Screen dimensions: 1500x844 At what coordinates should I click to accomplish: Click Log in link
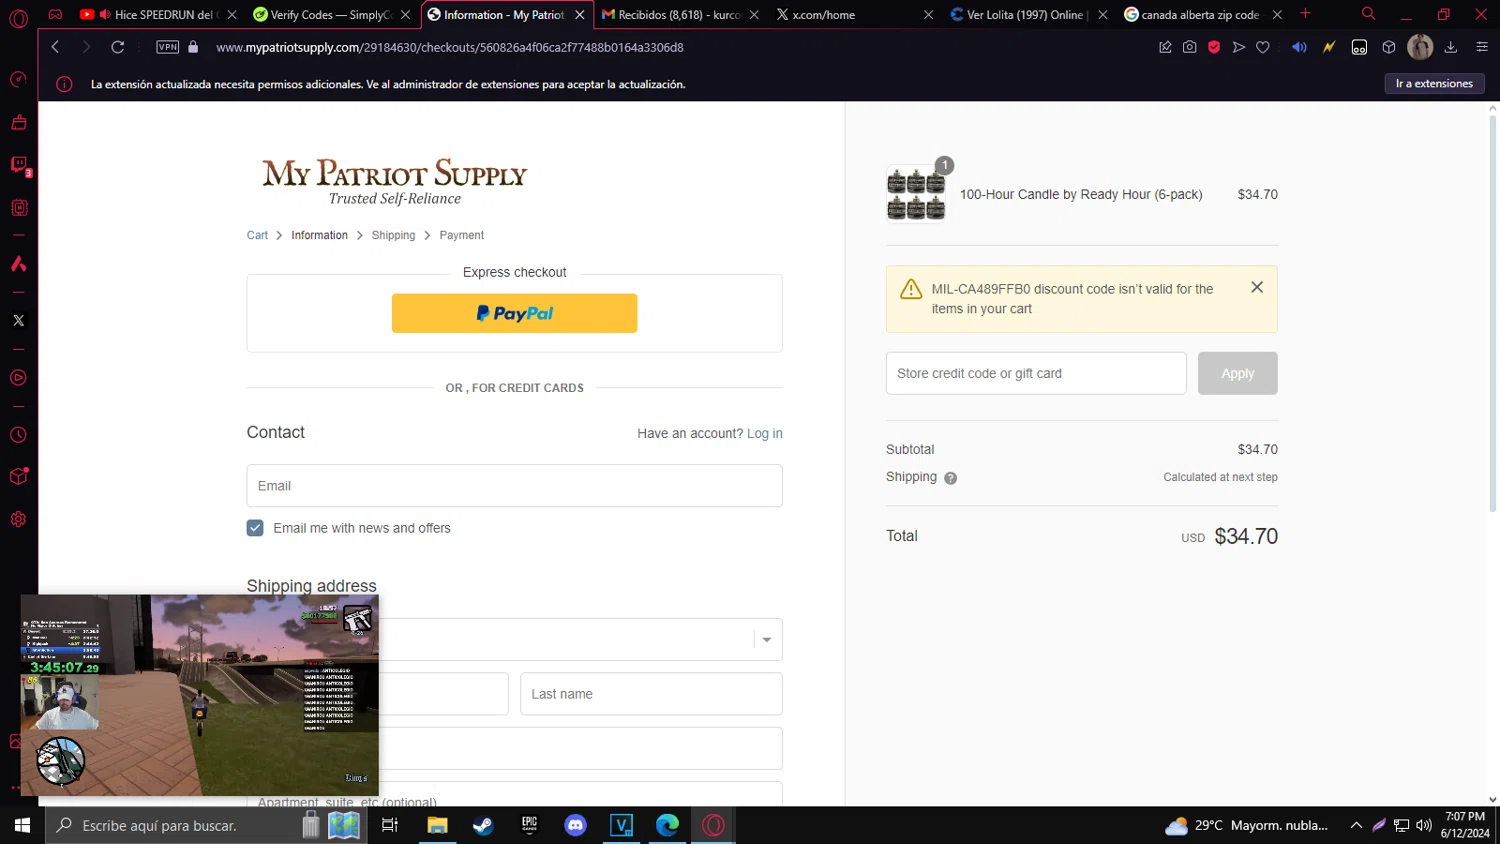click(x=765, y=433)
